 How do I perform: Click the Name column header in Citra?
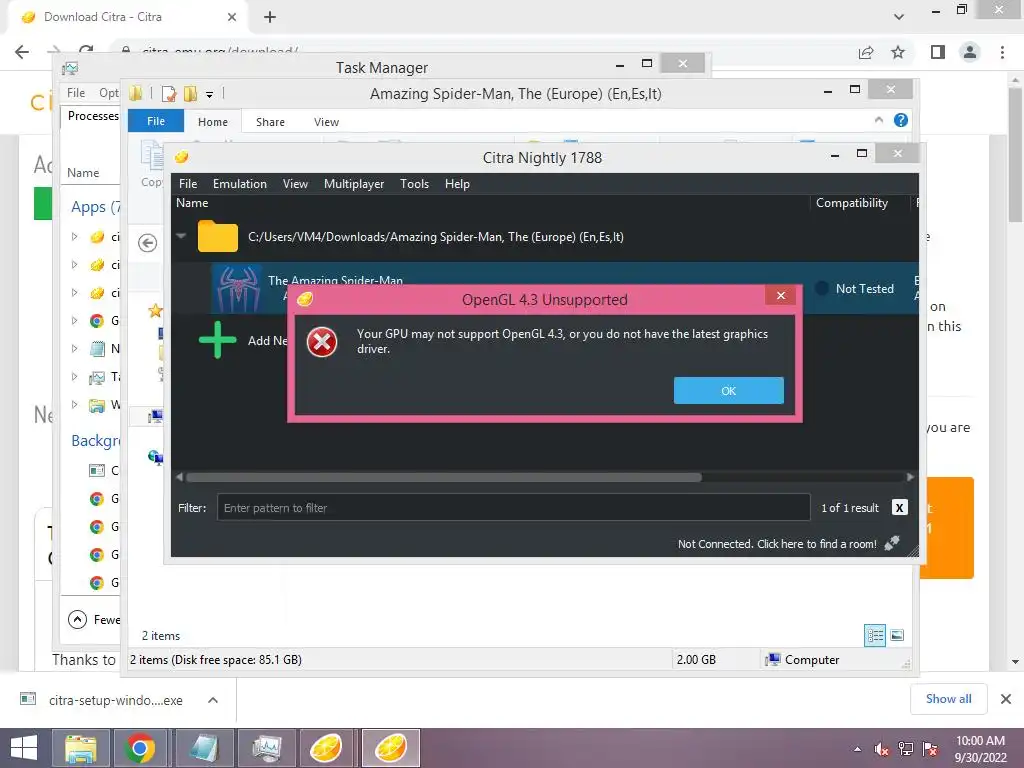coord(192,203)
